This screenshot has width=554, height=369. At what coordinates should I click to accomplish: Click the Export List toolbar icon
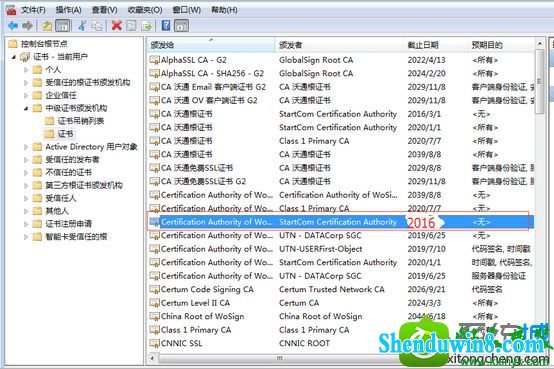[x=146, y=25]
